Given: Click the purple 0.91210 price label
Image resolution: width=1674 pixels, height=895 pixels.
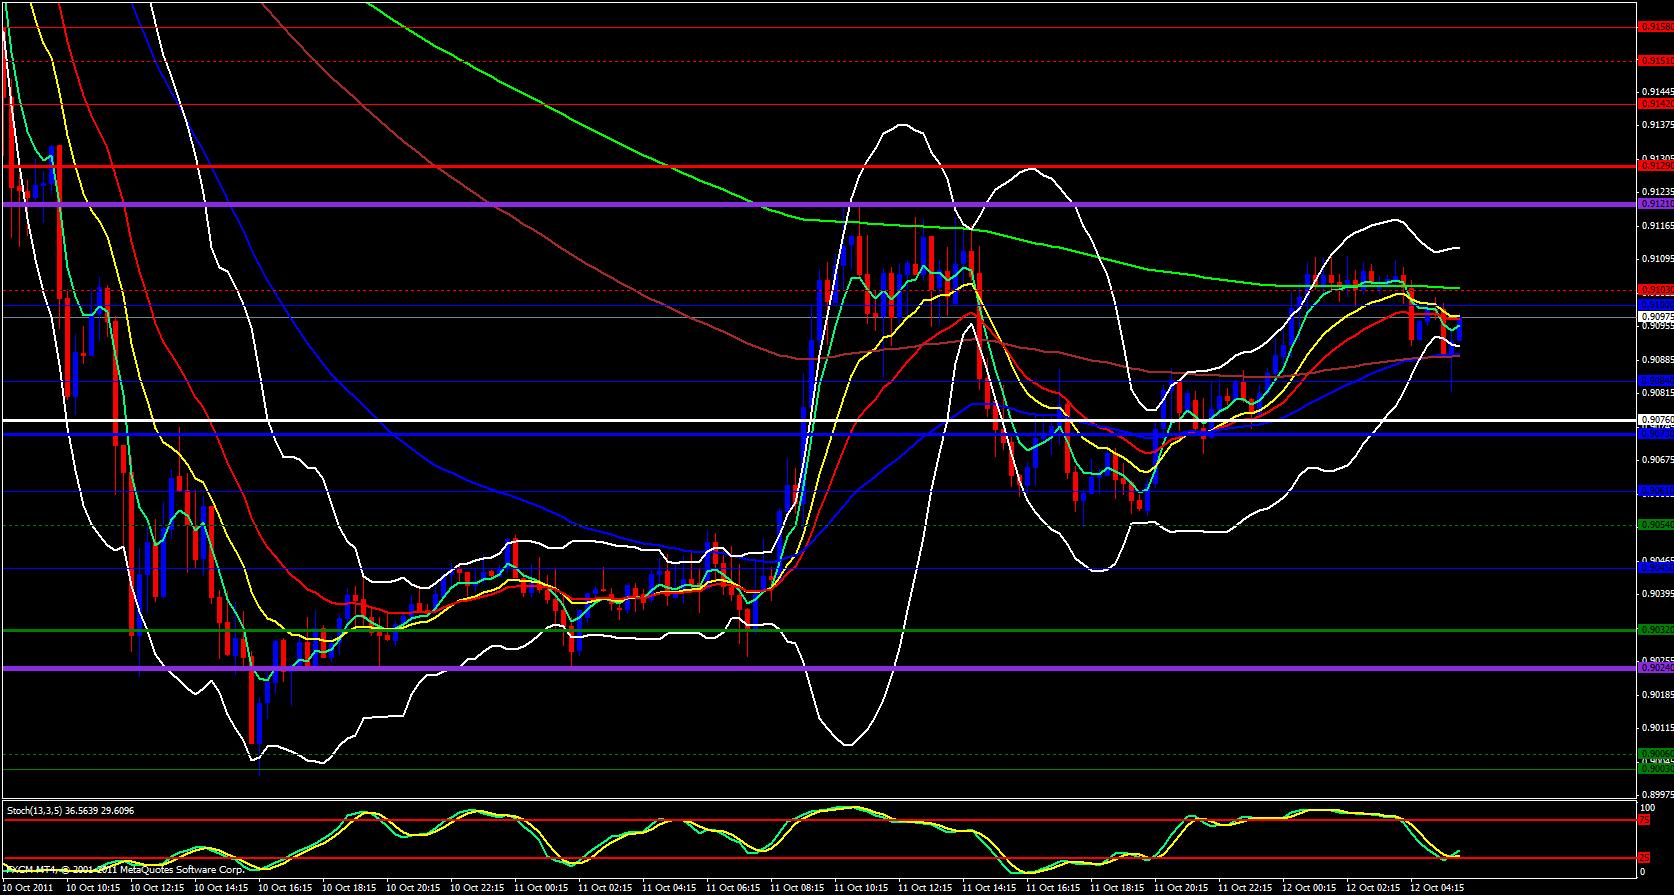Looking at the screenshot, I should click(1655, 204).
